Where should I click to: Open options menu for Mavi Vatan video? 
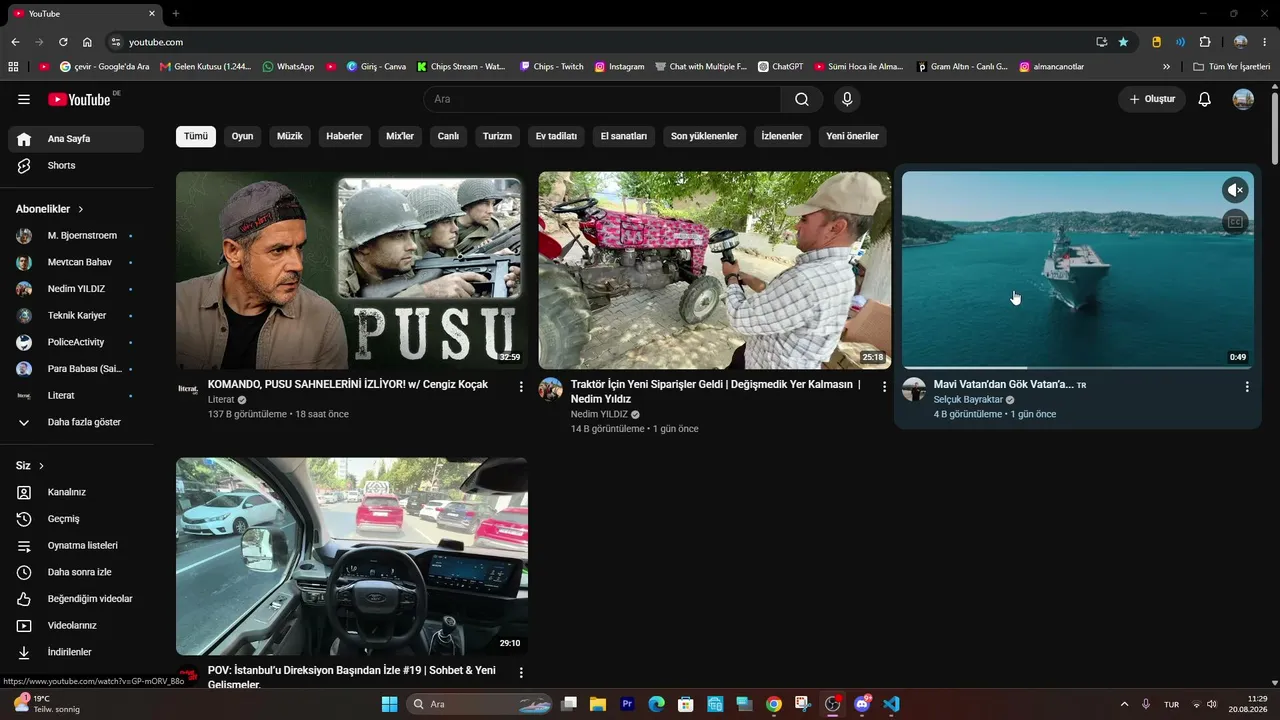1247,386
